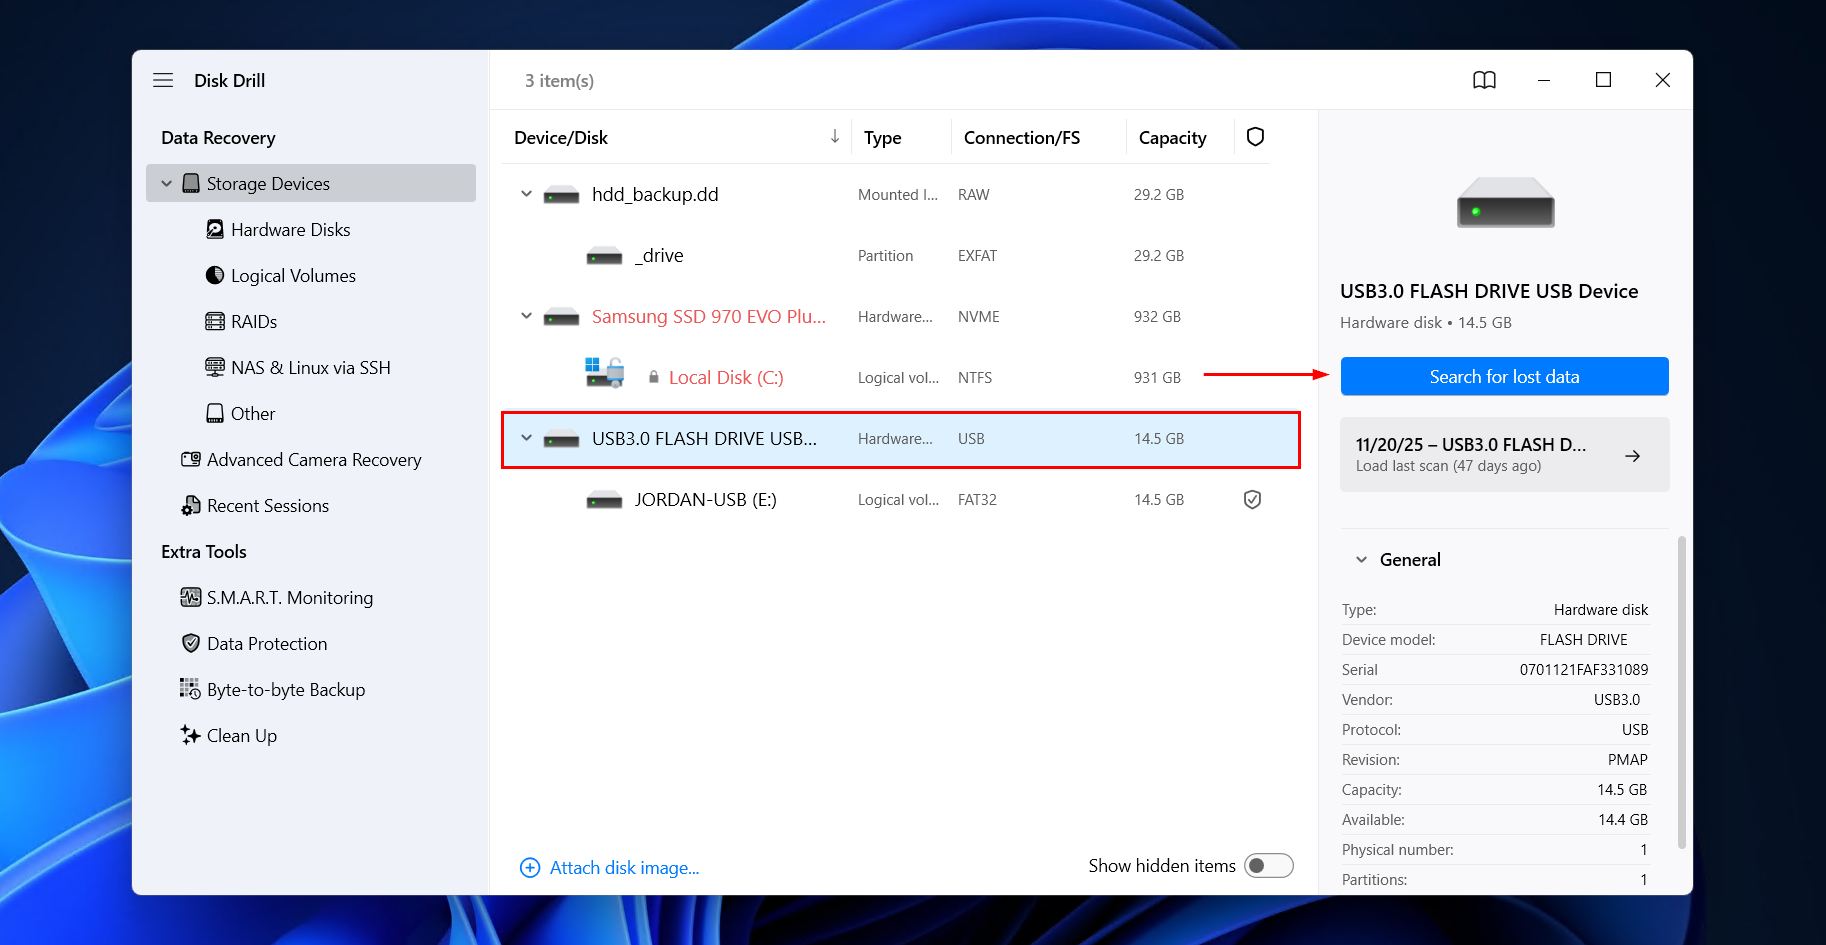This screenshot has width=1826, height=945.
Task: Click the RAIDs icon in sidebar
Action: click(214, 321)
